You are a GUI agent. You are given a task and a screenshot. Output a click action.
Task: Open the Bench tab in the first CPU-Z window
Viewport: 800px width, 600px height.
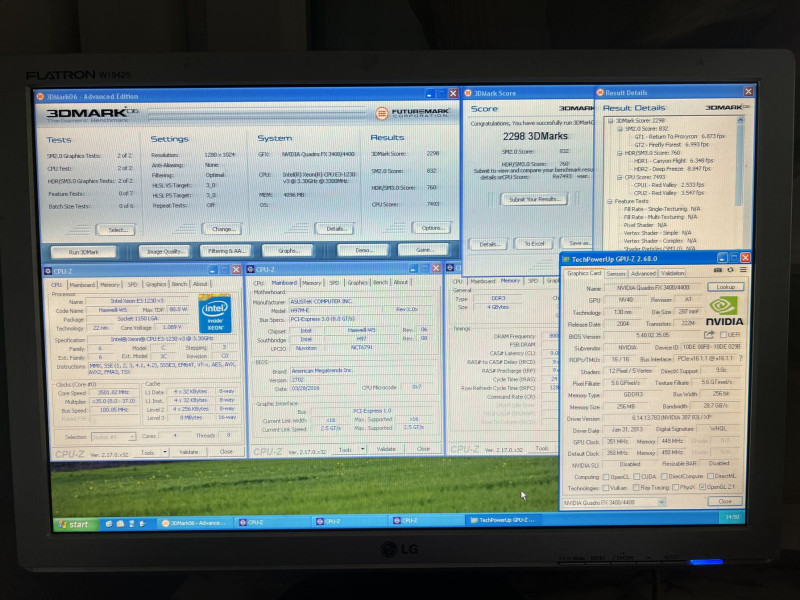tap(179, 284)
